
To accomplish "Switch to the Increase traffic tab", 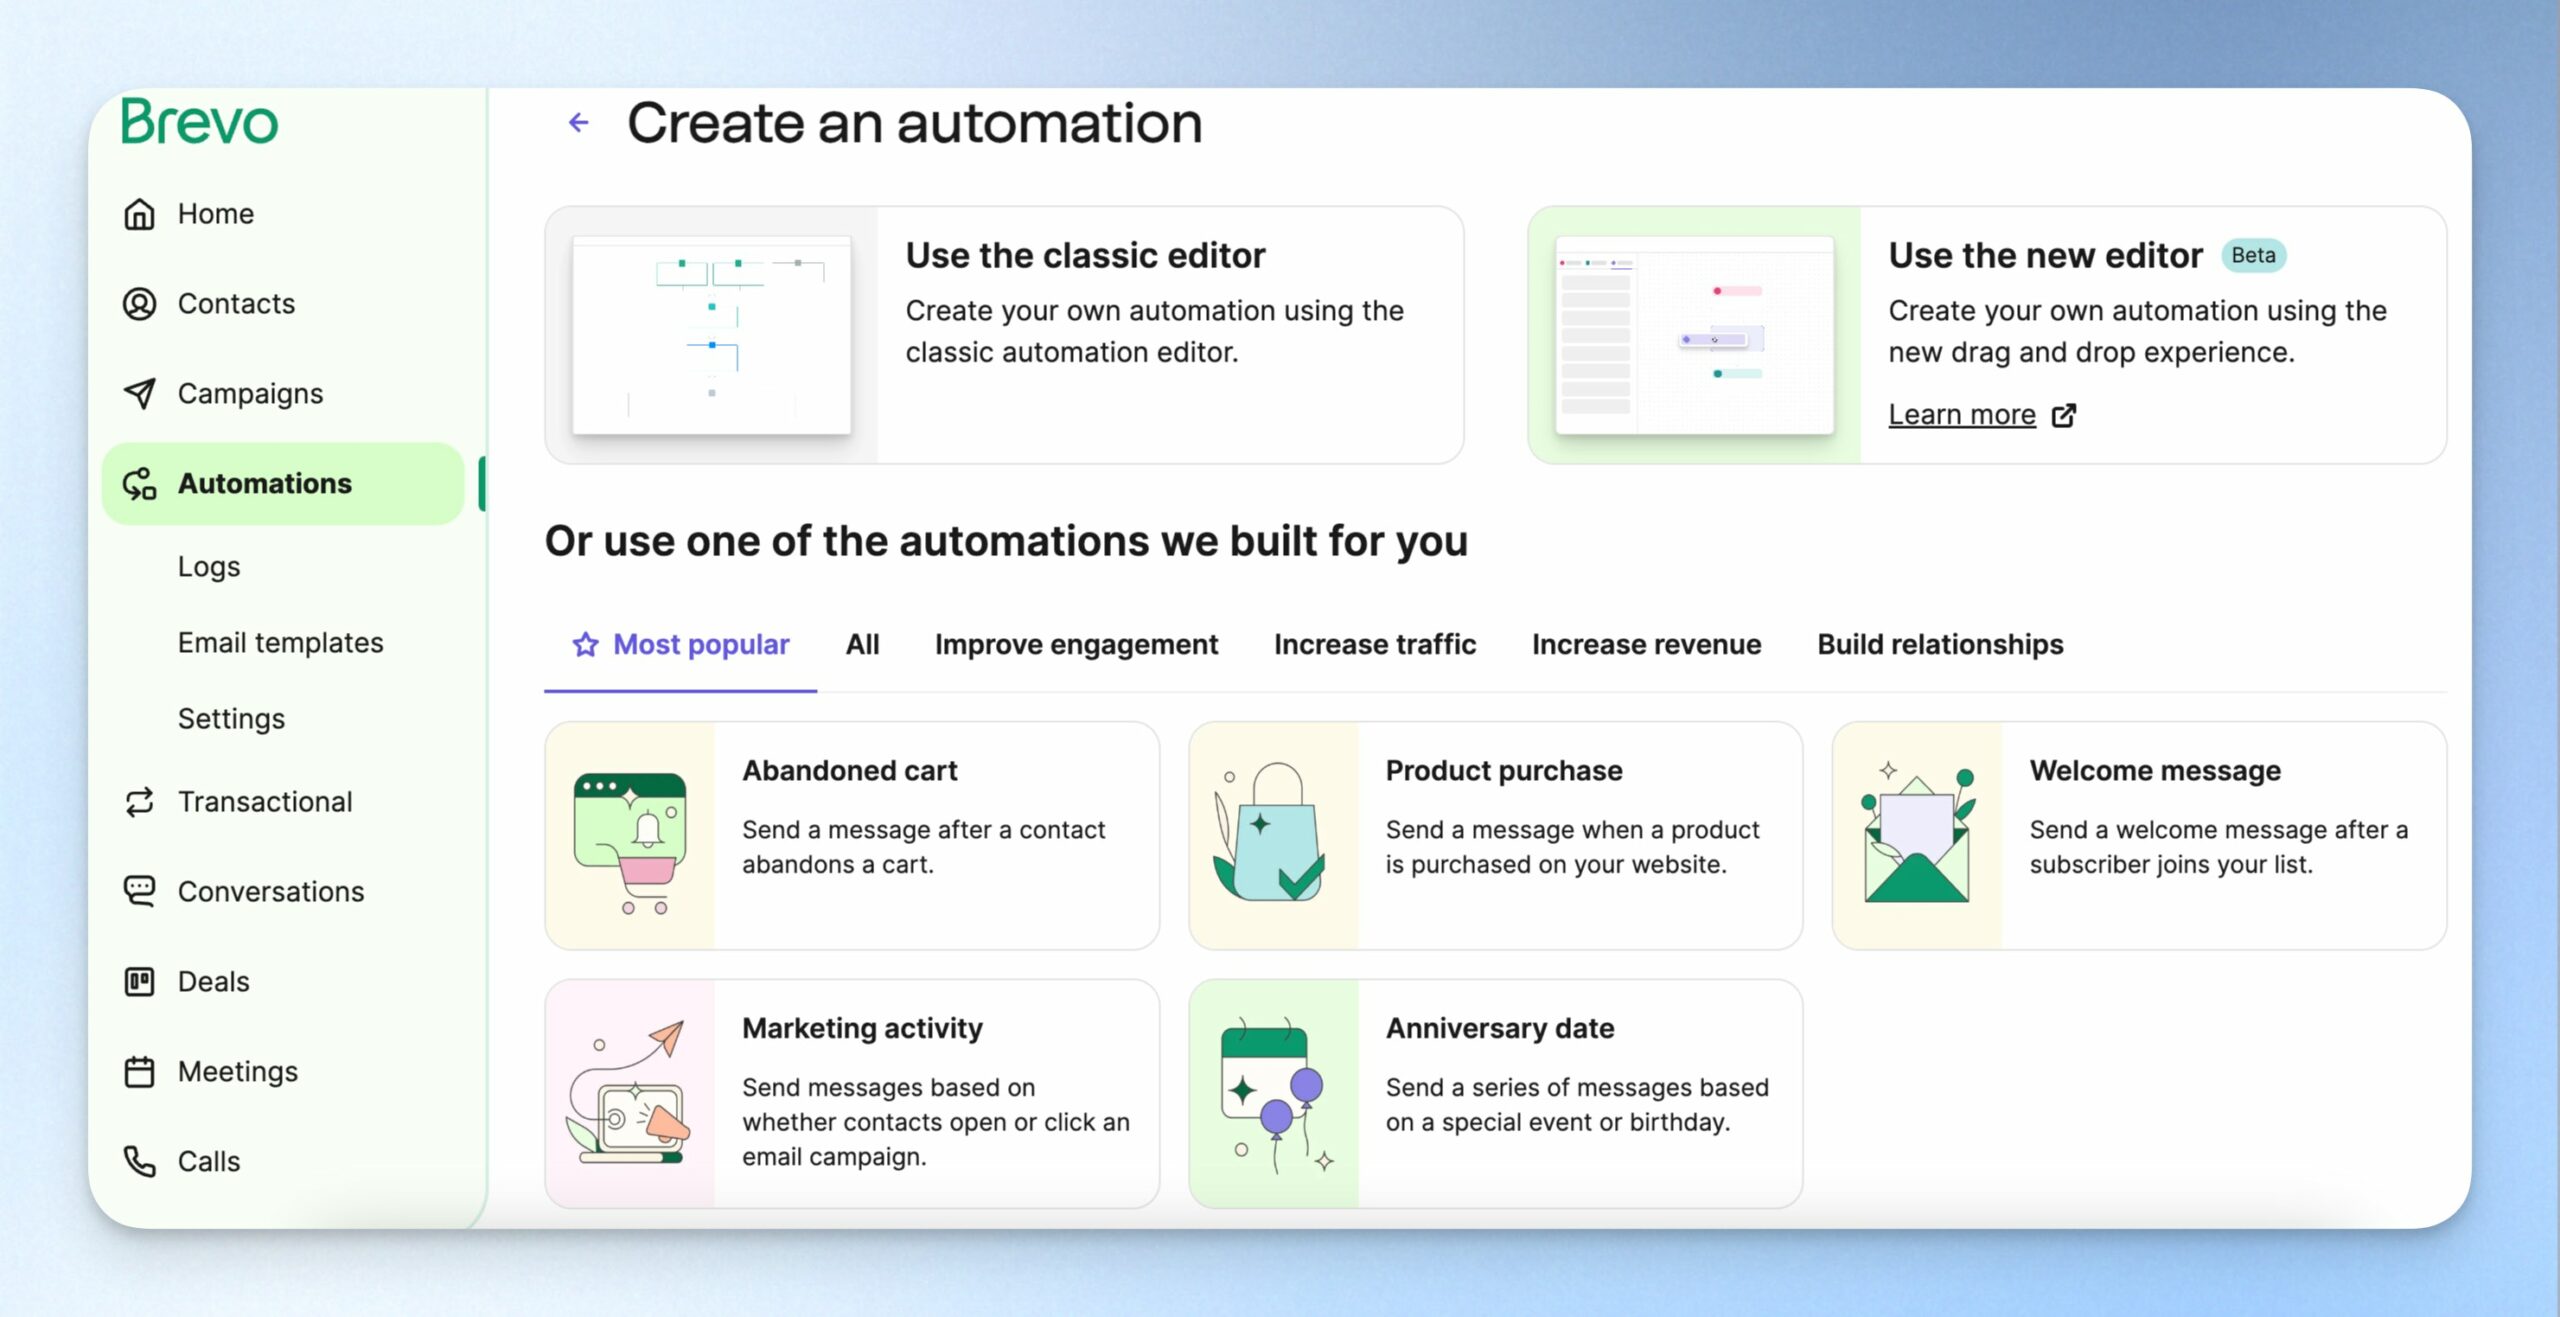I will click(1374, 645).
